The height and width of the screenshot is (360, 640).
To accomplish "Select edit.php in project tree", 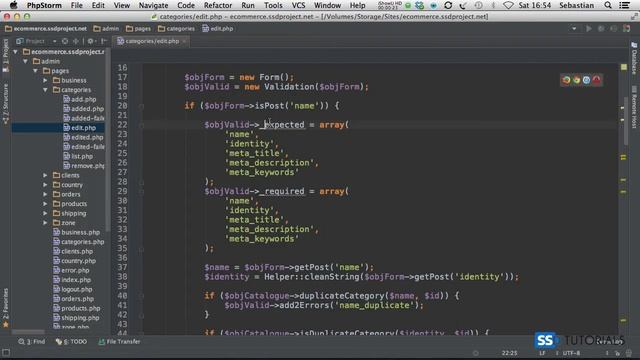I will point(80,128).
